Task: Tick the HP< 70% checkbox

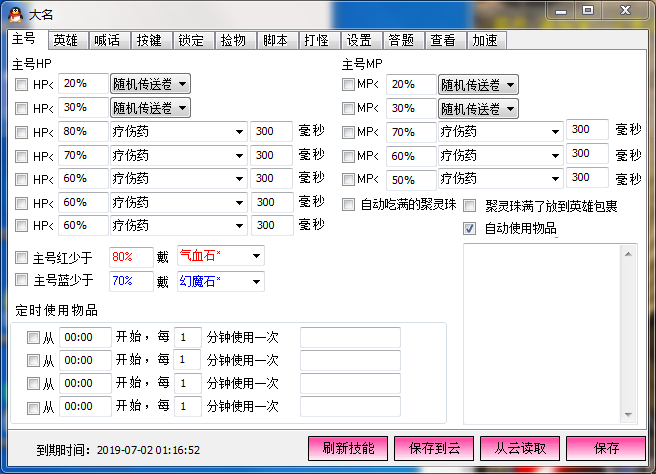Action: [x=21, y=156]
